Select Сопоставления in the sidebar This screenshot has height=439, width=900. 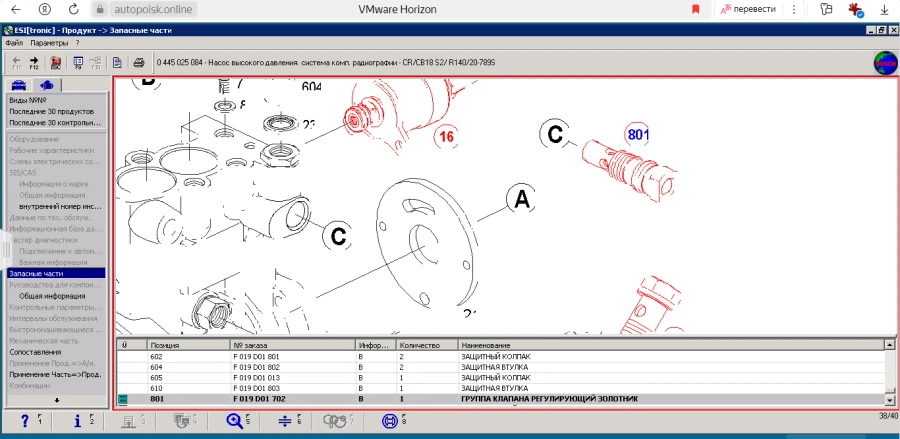35,352
